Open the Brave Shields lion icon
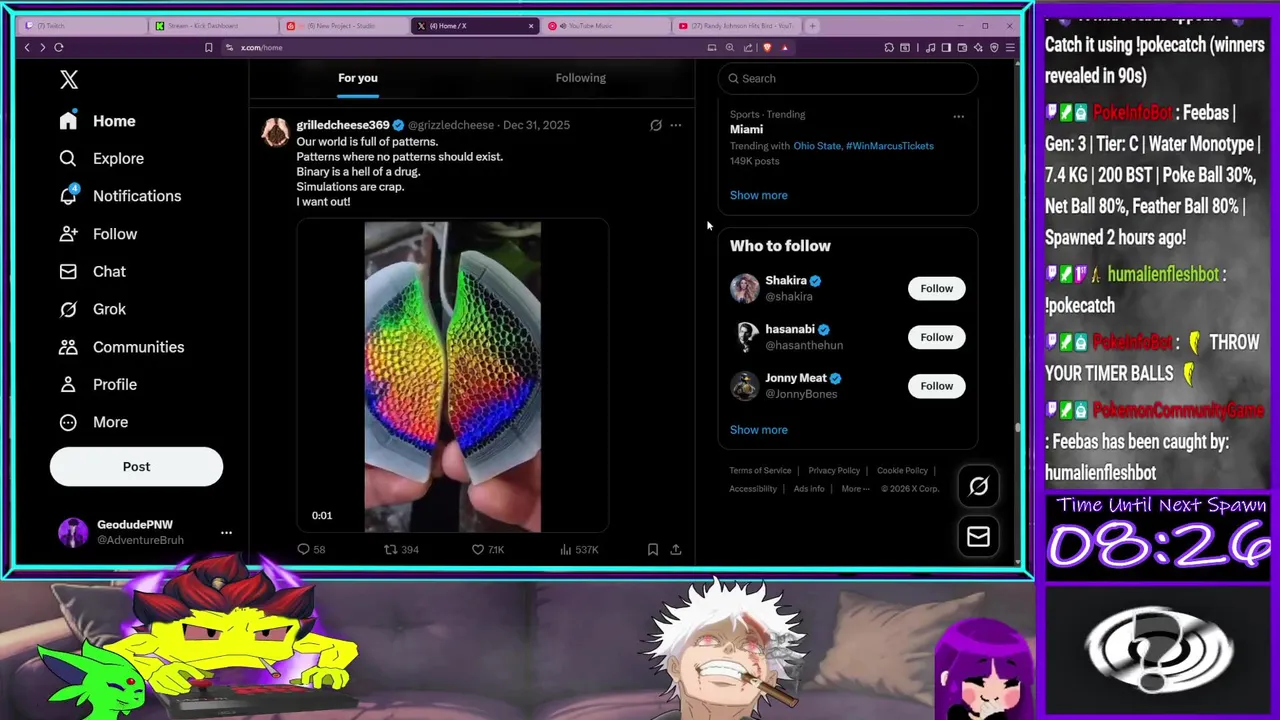Screen dimensions: 1280x720 pos(767,47)
